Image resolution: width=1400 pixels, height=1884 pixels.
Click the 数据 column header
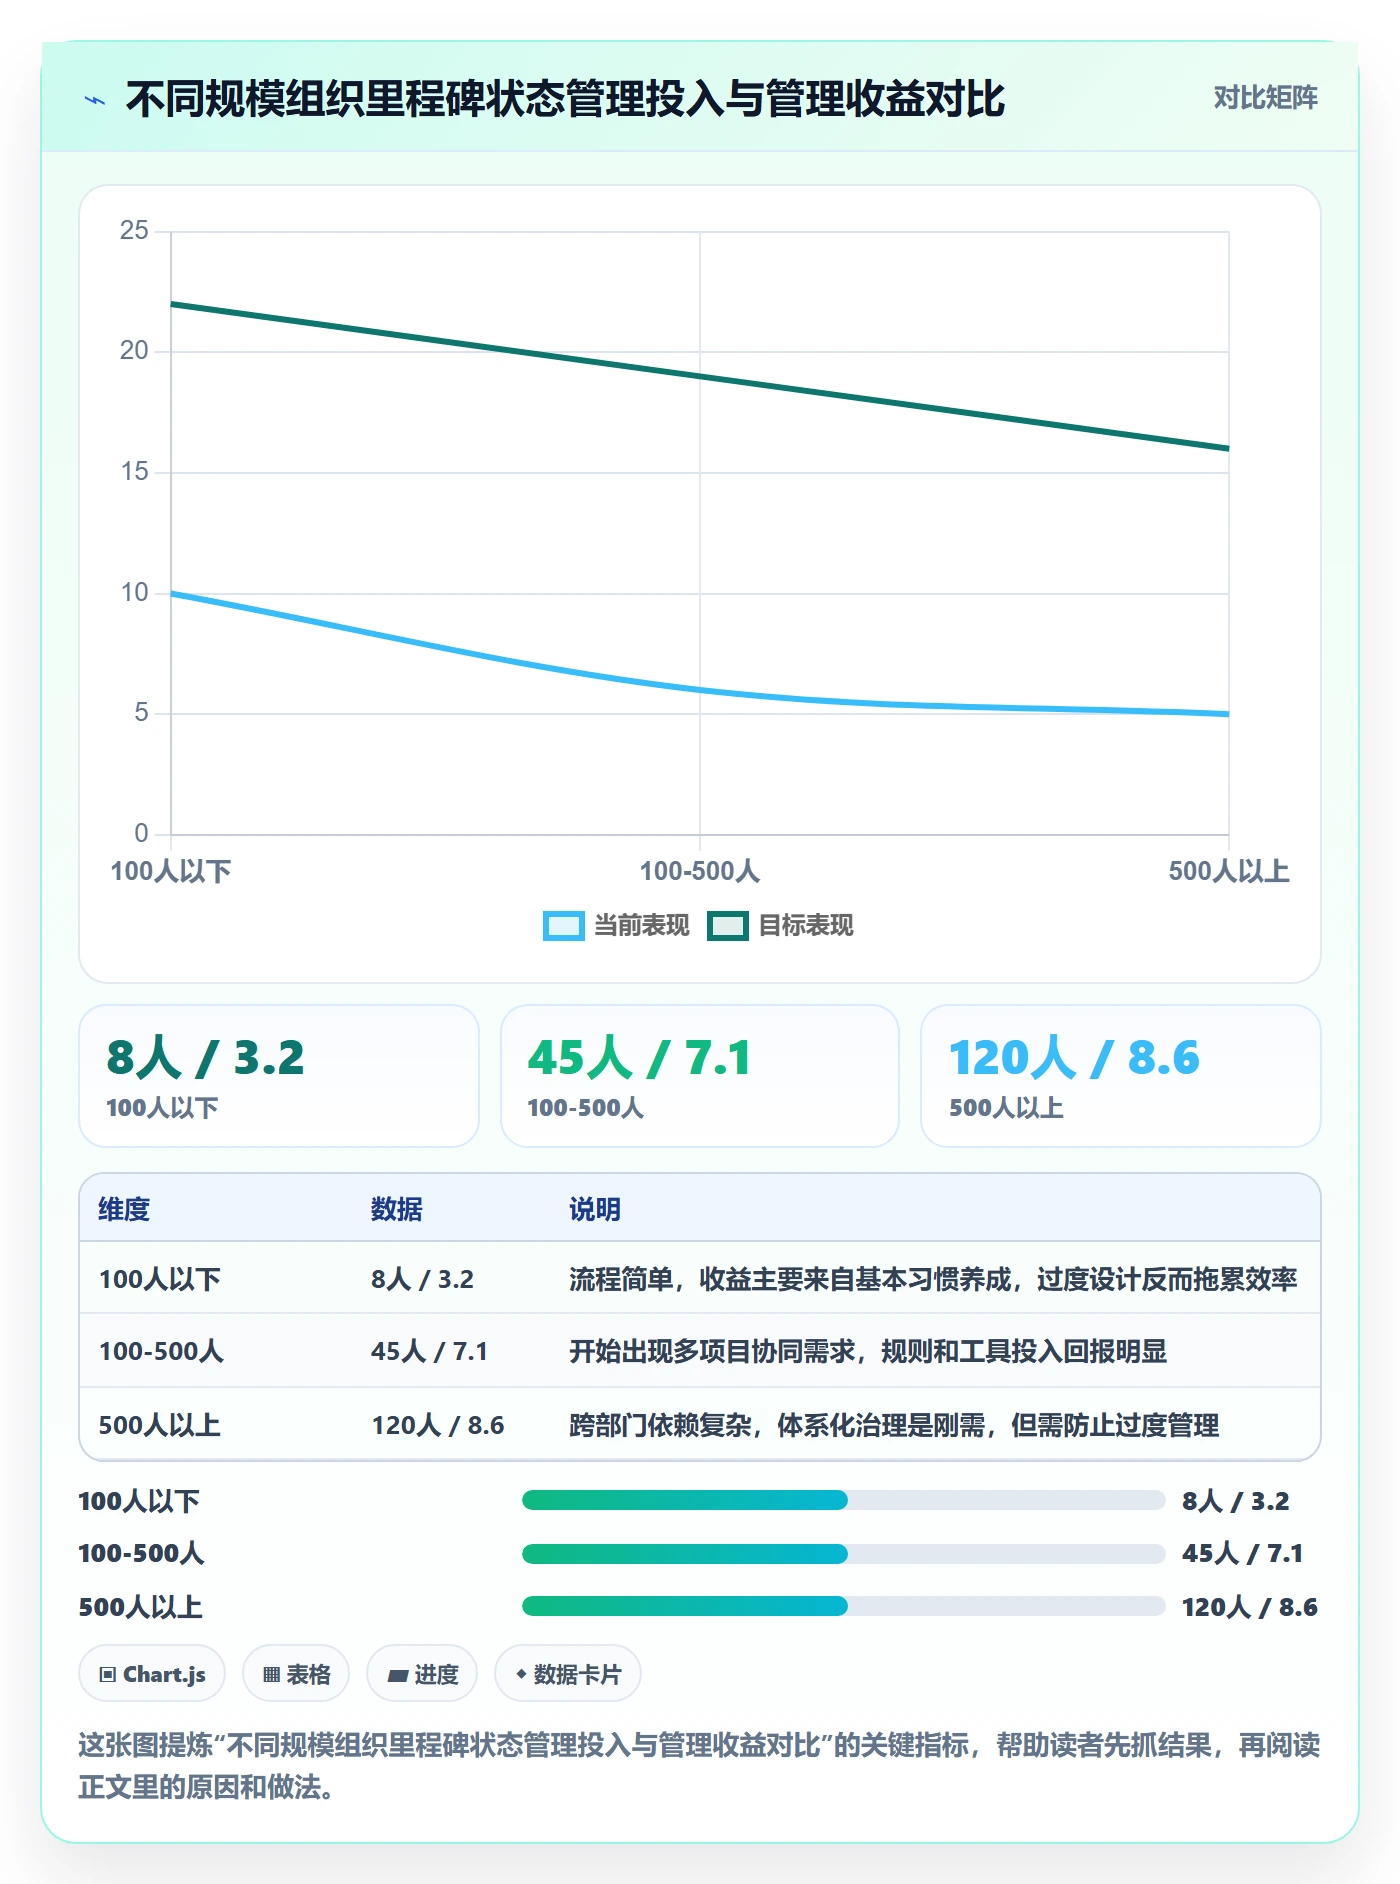coord(397,1210)
